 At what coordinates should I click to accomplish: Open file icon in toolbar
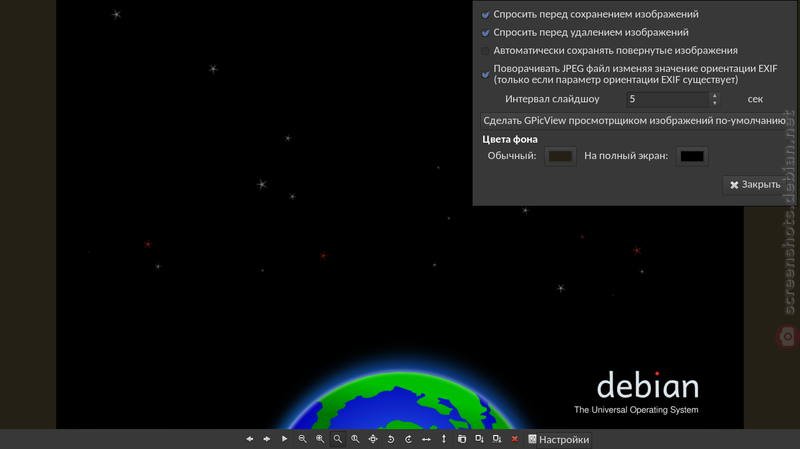pos(462,439)
